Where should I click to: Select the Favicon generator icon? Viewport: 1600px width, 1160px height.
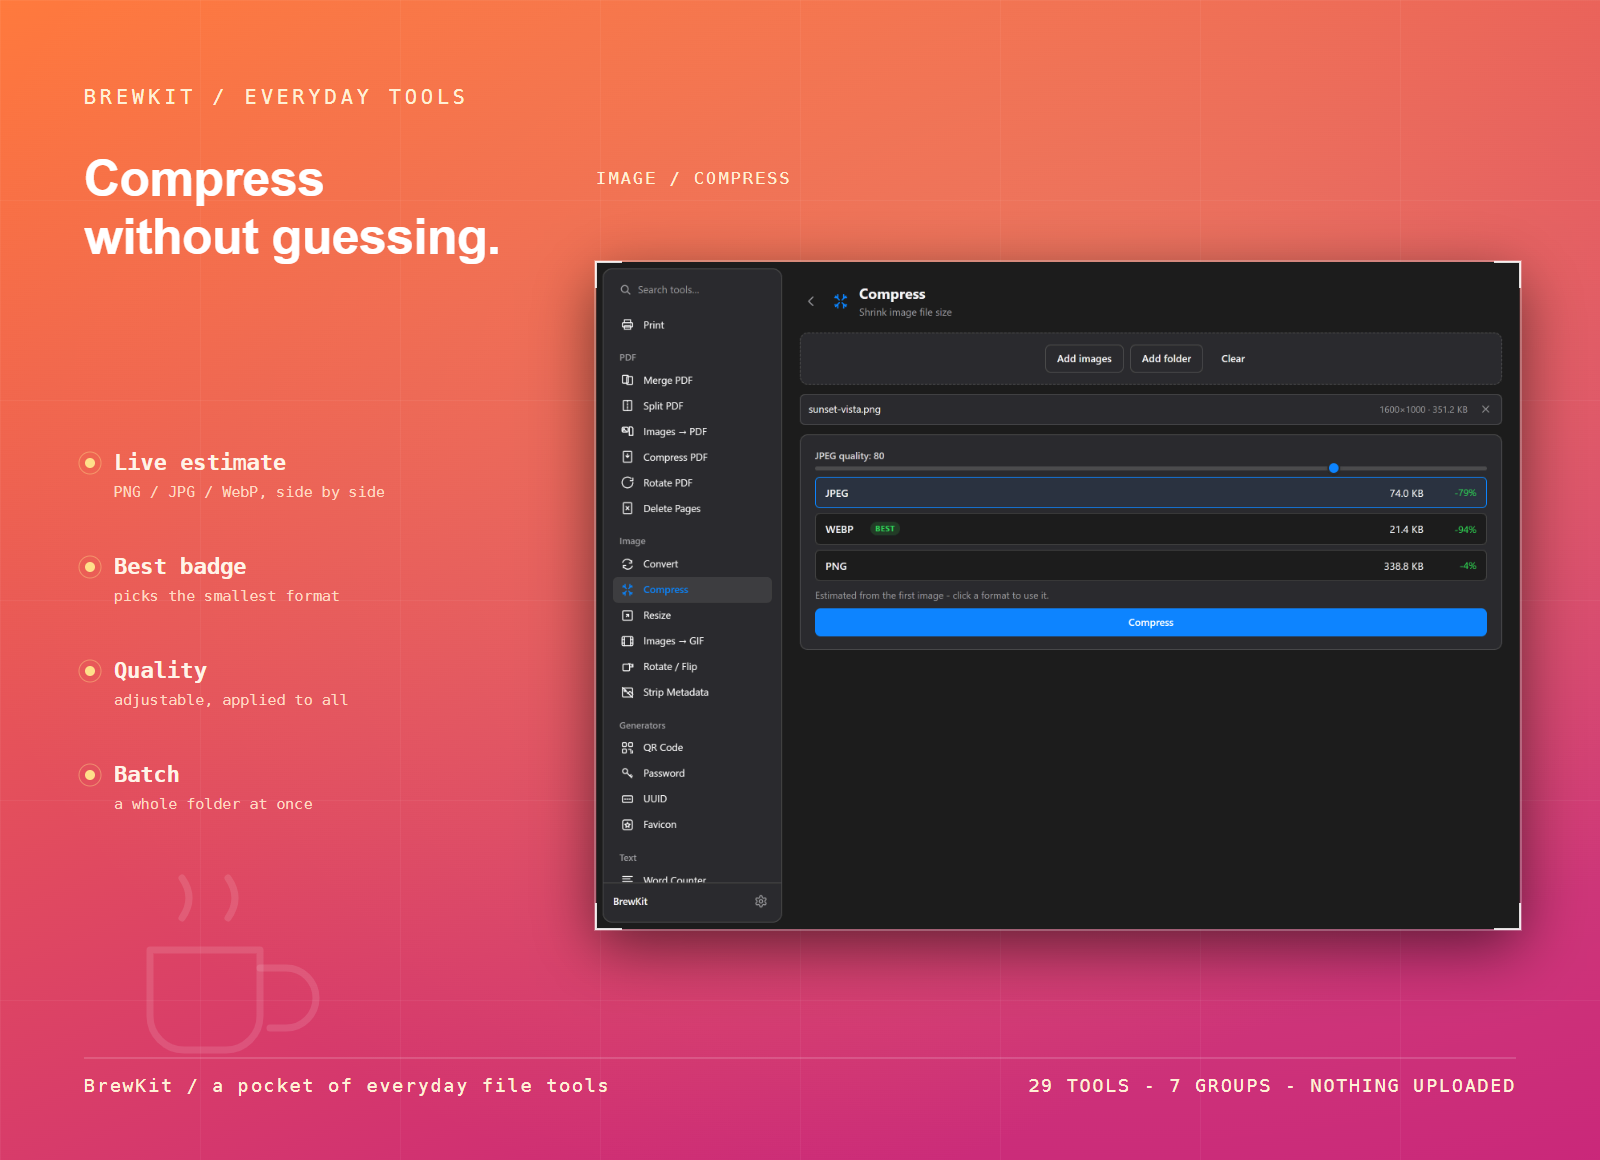point(627,825)
